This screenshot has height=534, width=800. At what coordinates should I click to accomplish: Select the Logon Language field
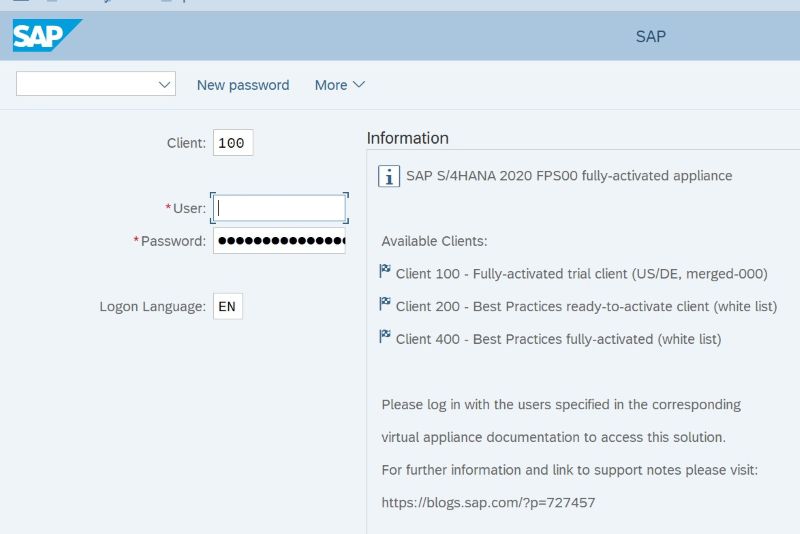228,306
